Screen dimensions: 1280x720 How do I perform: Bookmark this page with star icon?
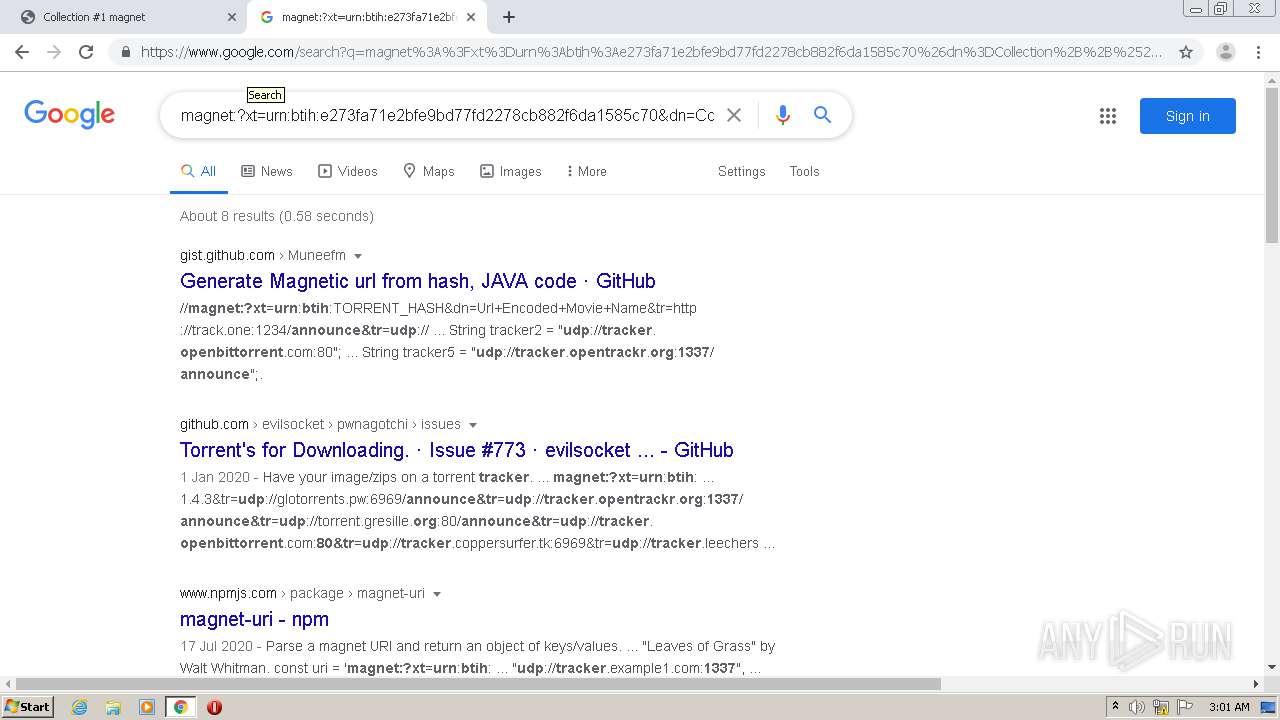1186,52
